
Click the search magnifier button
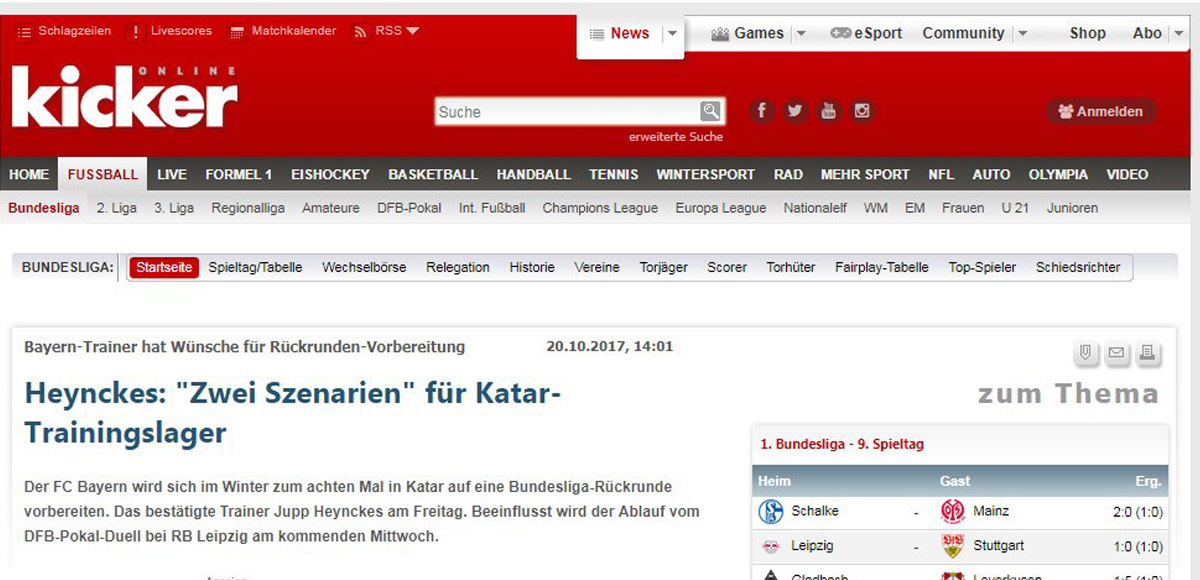[709, 111]
